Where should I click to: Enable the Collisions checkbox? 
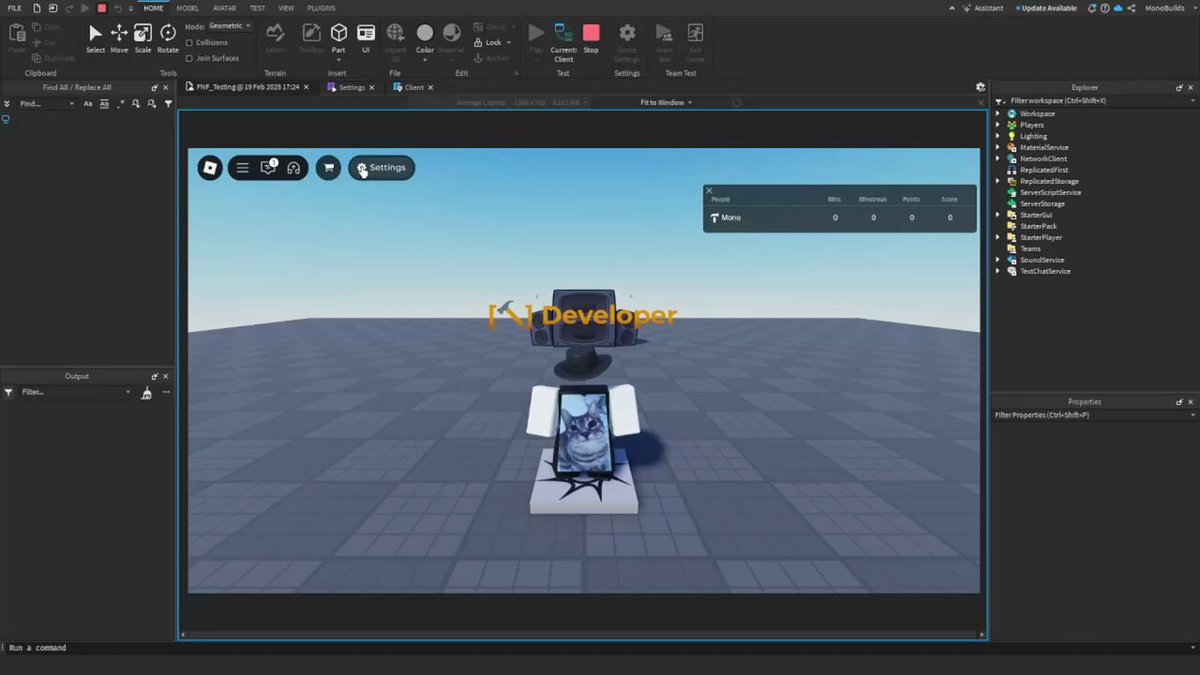(x=190, y=43)
